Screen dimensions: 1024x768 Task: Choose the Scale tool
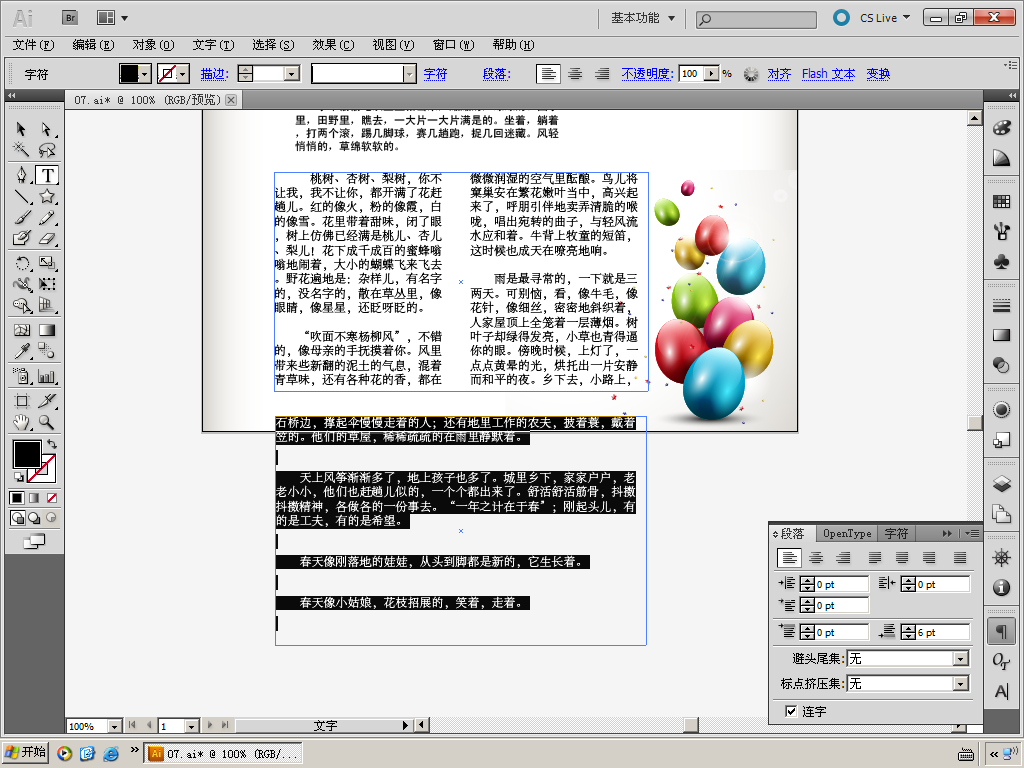[46, 263]
